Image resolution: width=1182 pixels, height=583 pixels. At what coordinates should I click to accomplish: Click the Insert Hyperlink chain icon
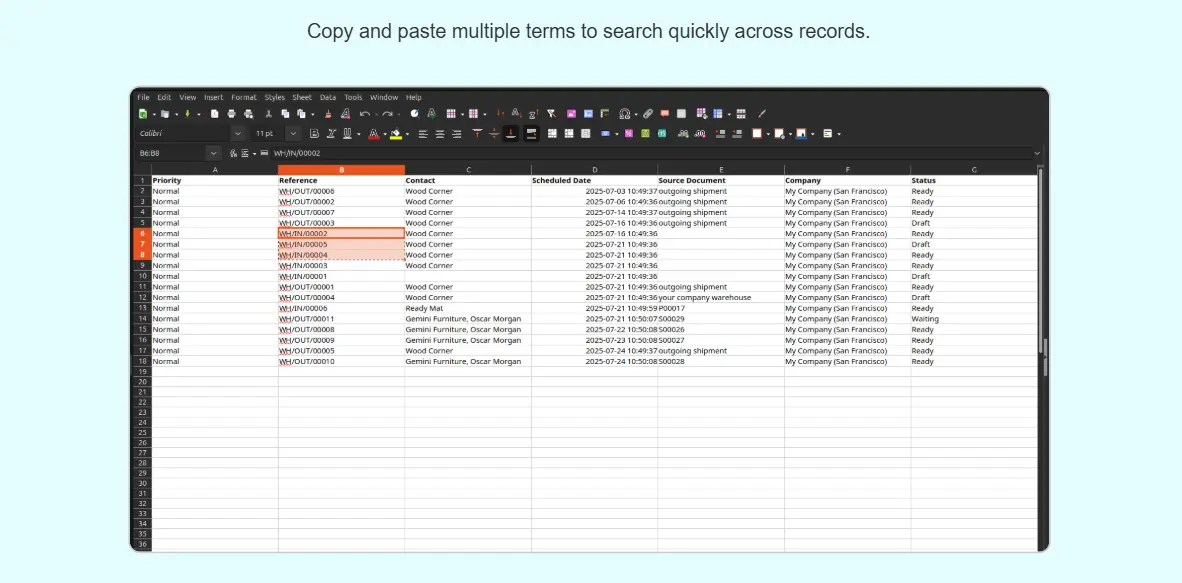tap(648, 114)
